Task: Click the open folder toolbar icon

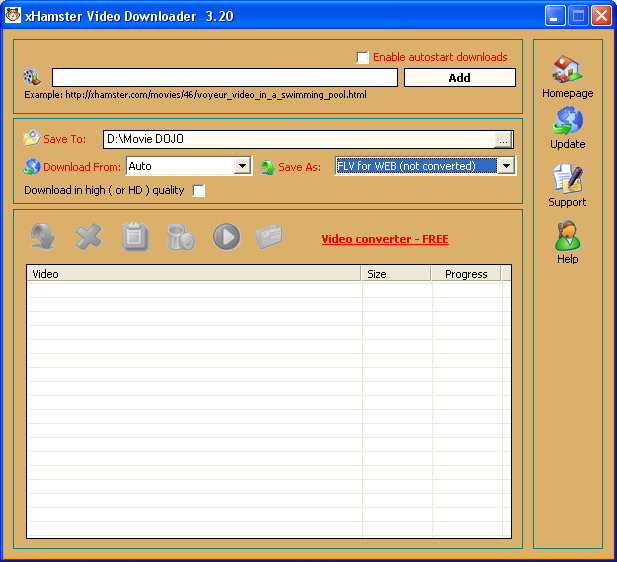Action: pyautogui.click(x=269, y=236)
